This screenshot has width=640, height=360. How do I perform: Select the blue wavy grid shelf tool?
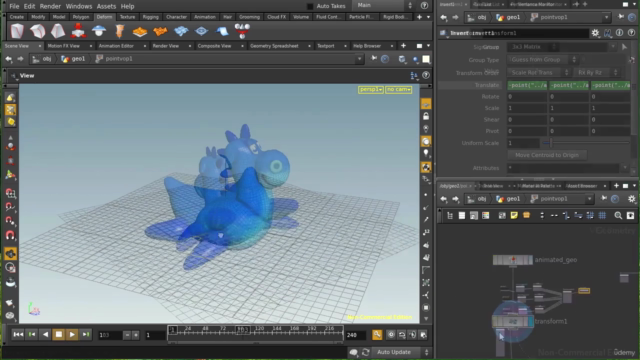(181, 31)
